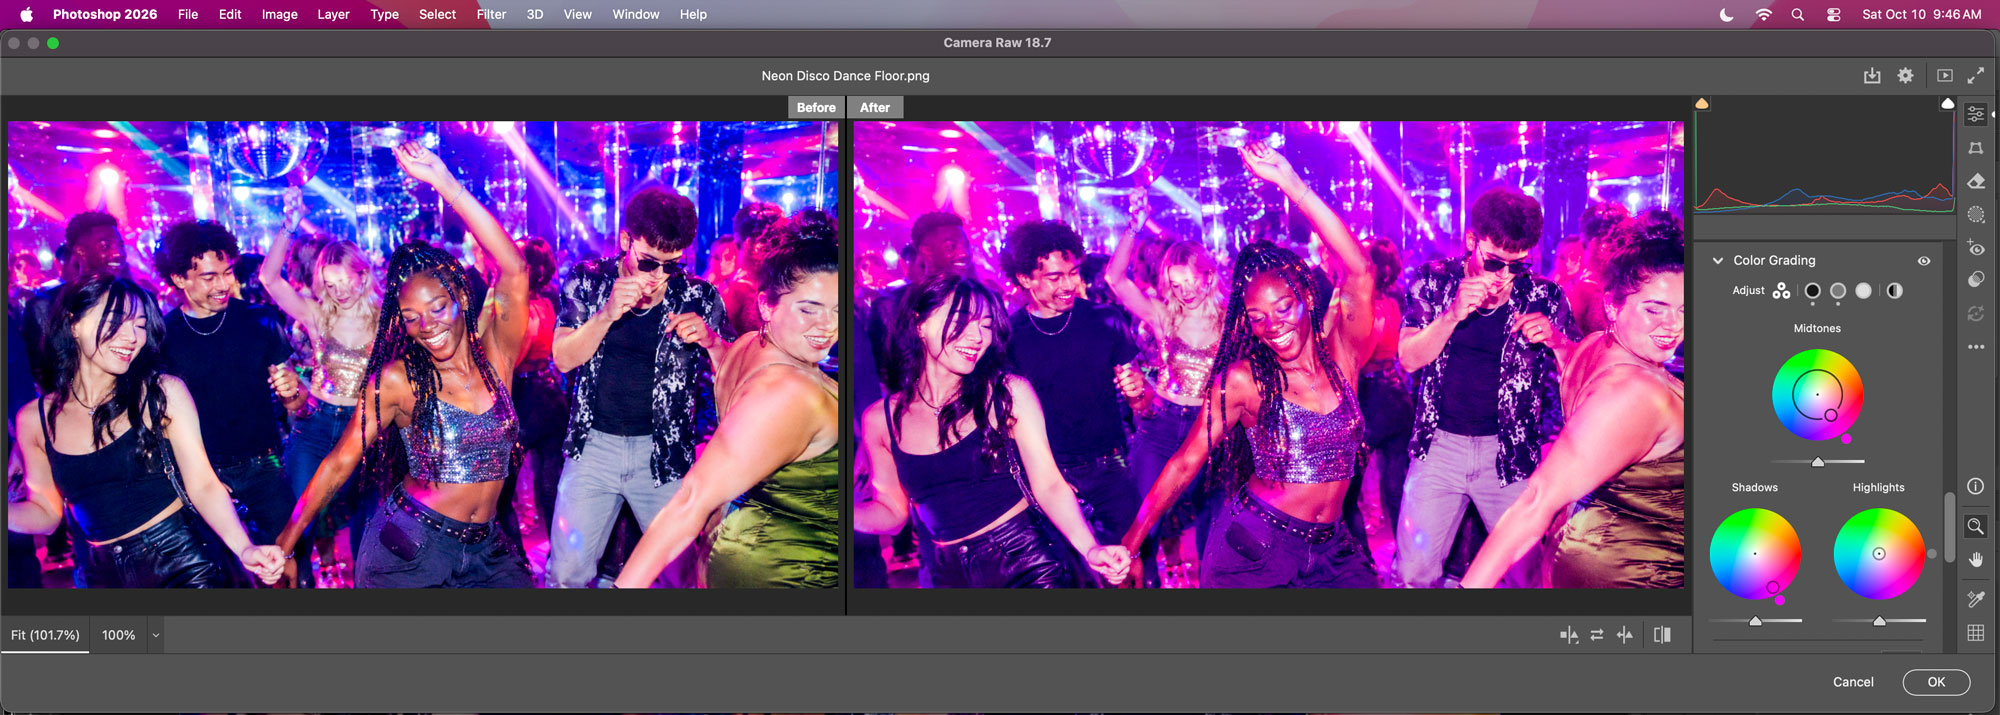Set zoom to 100% button

point(118,635)
